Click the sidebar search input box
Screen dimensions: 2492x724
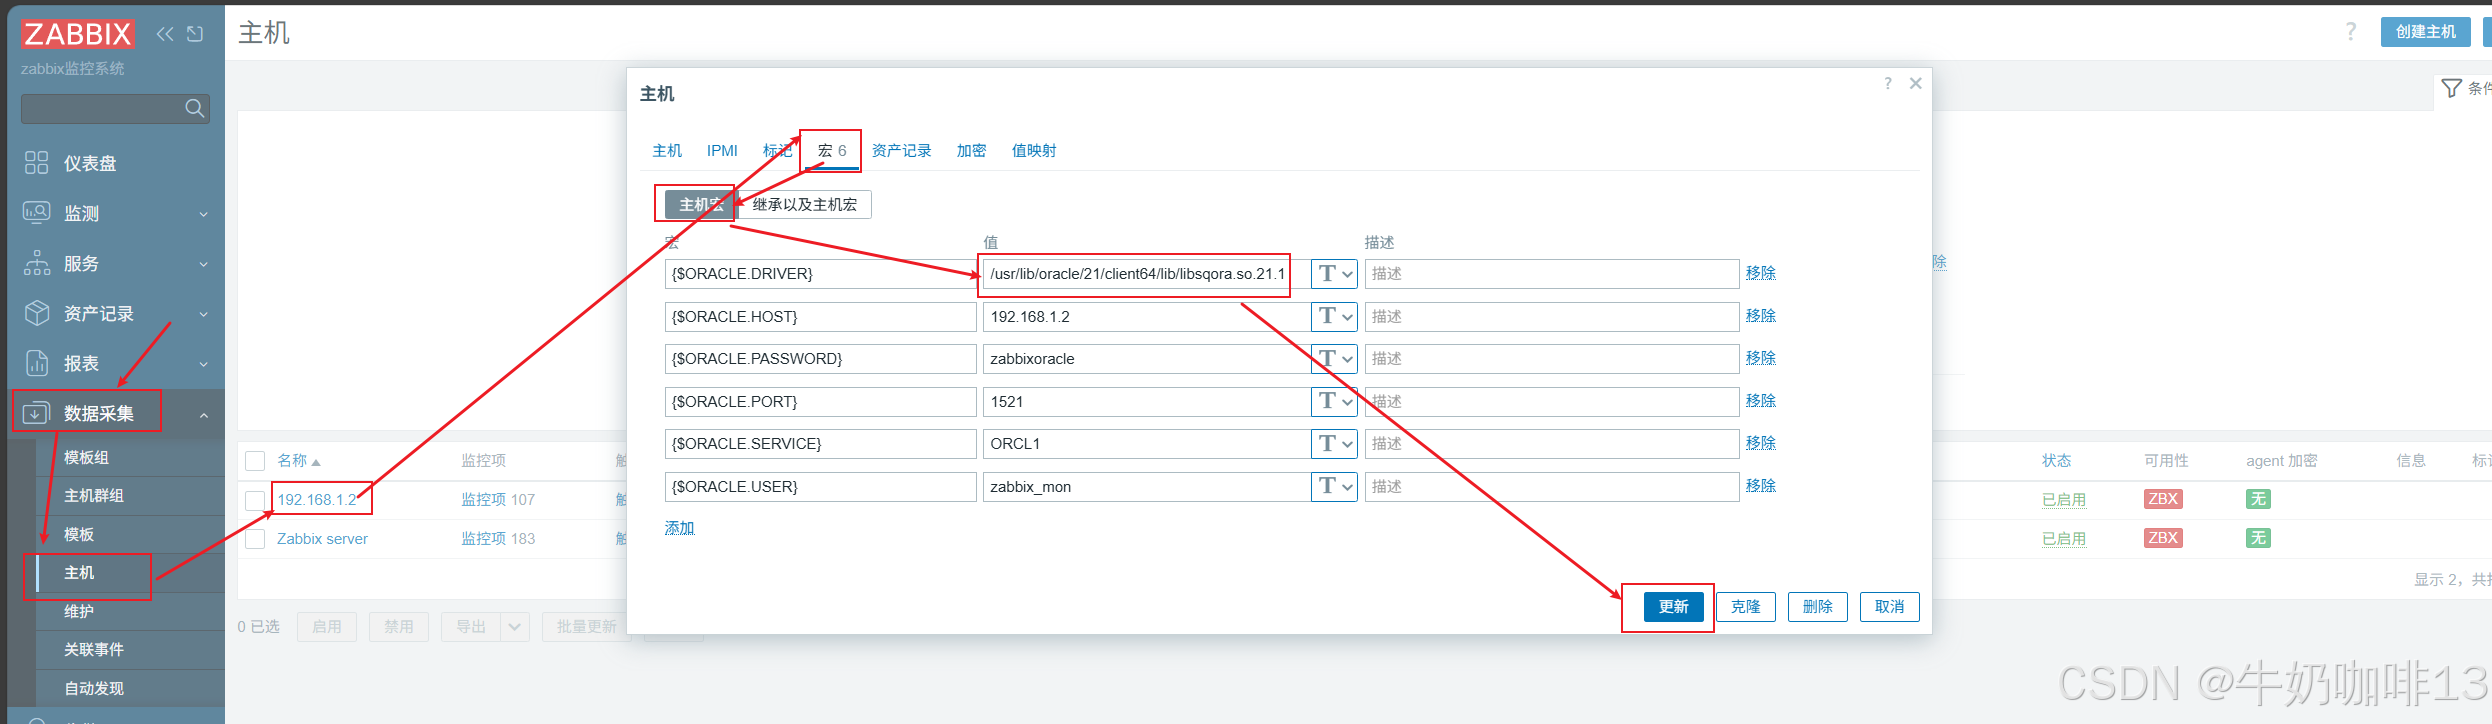tap(115, 108)
